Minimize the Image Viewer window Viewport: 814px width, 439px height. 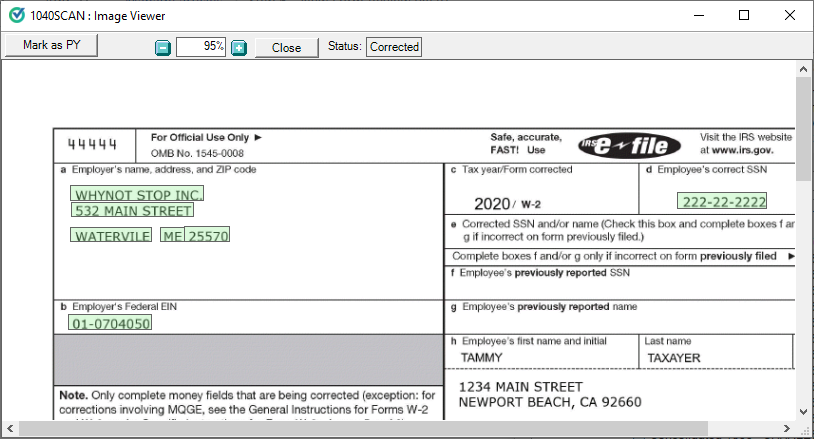click(x=697, y=15)
